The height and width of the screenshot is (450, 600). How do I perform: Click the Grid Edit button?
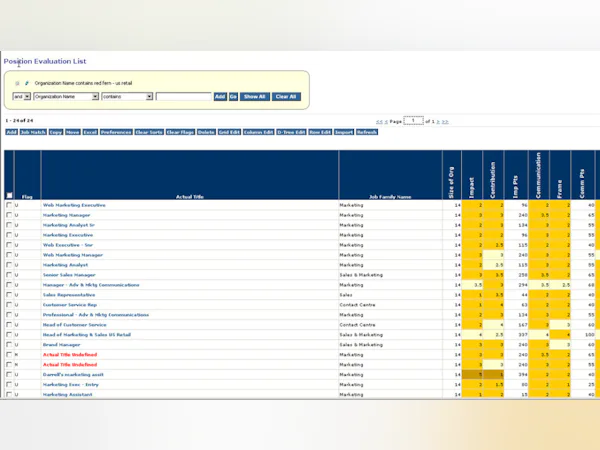(x=229, y=132)
